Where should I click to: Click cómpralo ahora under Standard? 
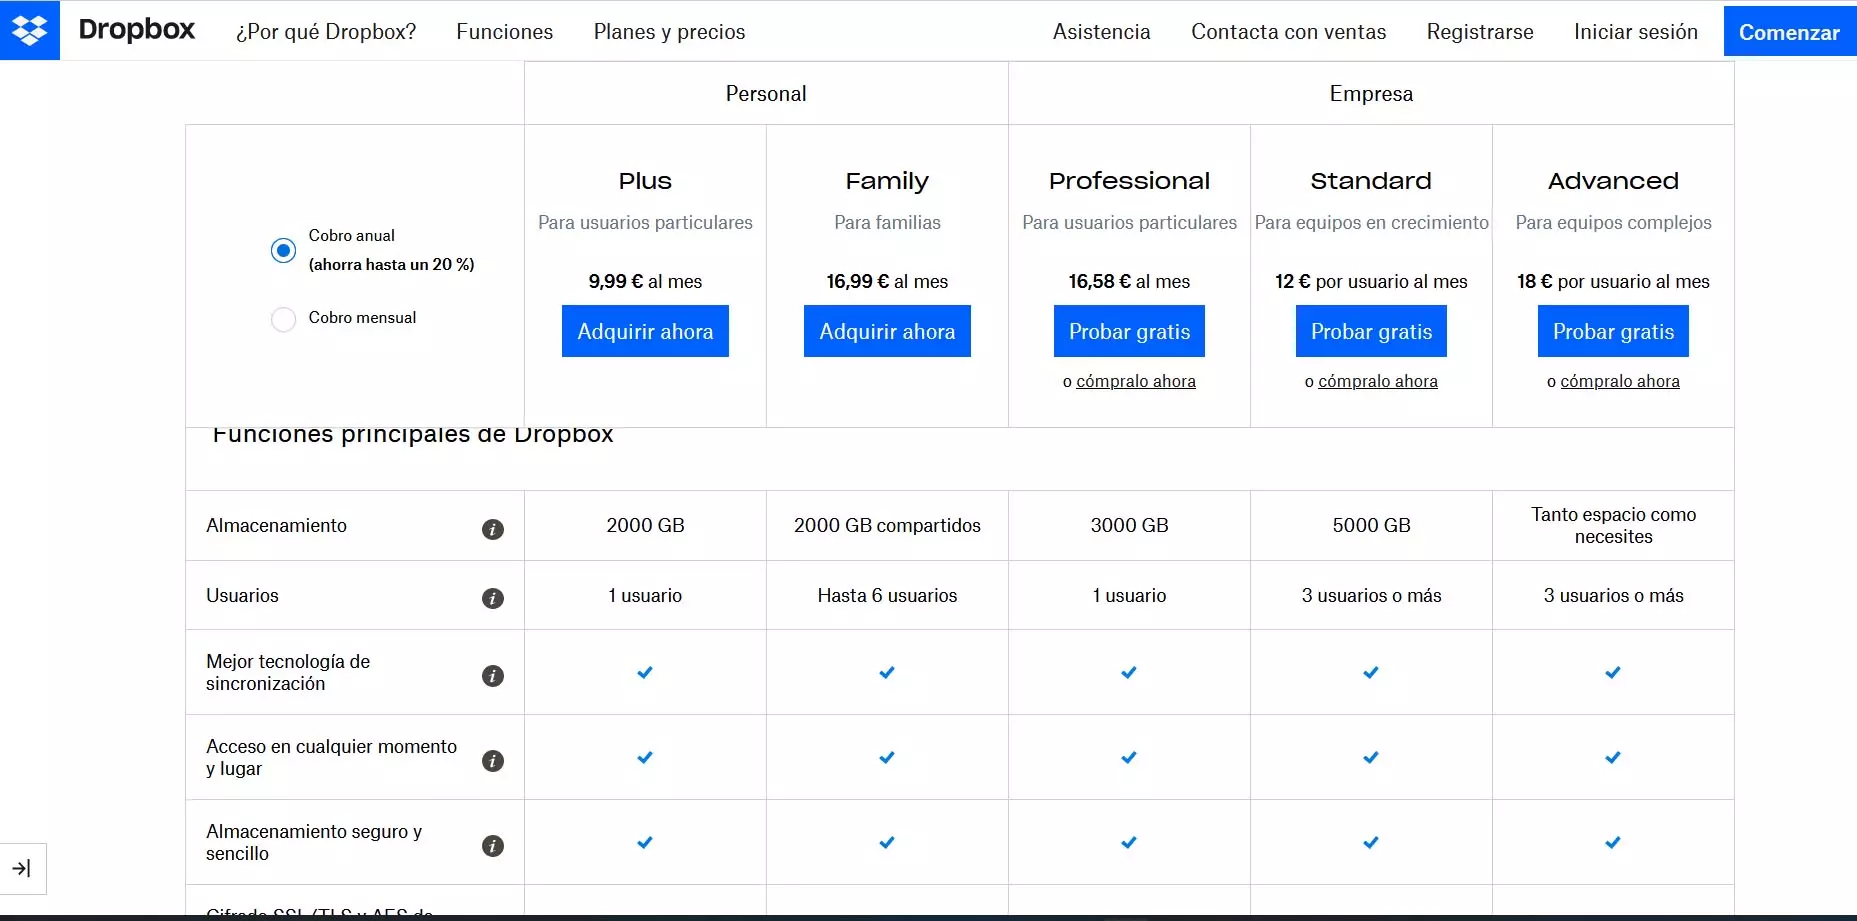coord(1378,381)
